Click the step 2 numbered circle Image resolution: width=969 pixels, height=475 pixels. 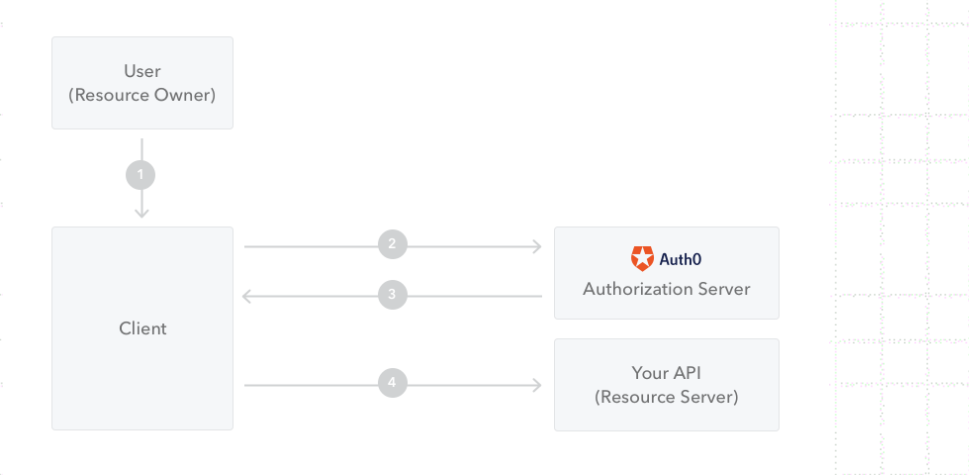pyautogui.click(x=392, y=243)
